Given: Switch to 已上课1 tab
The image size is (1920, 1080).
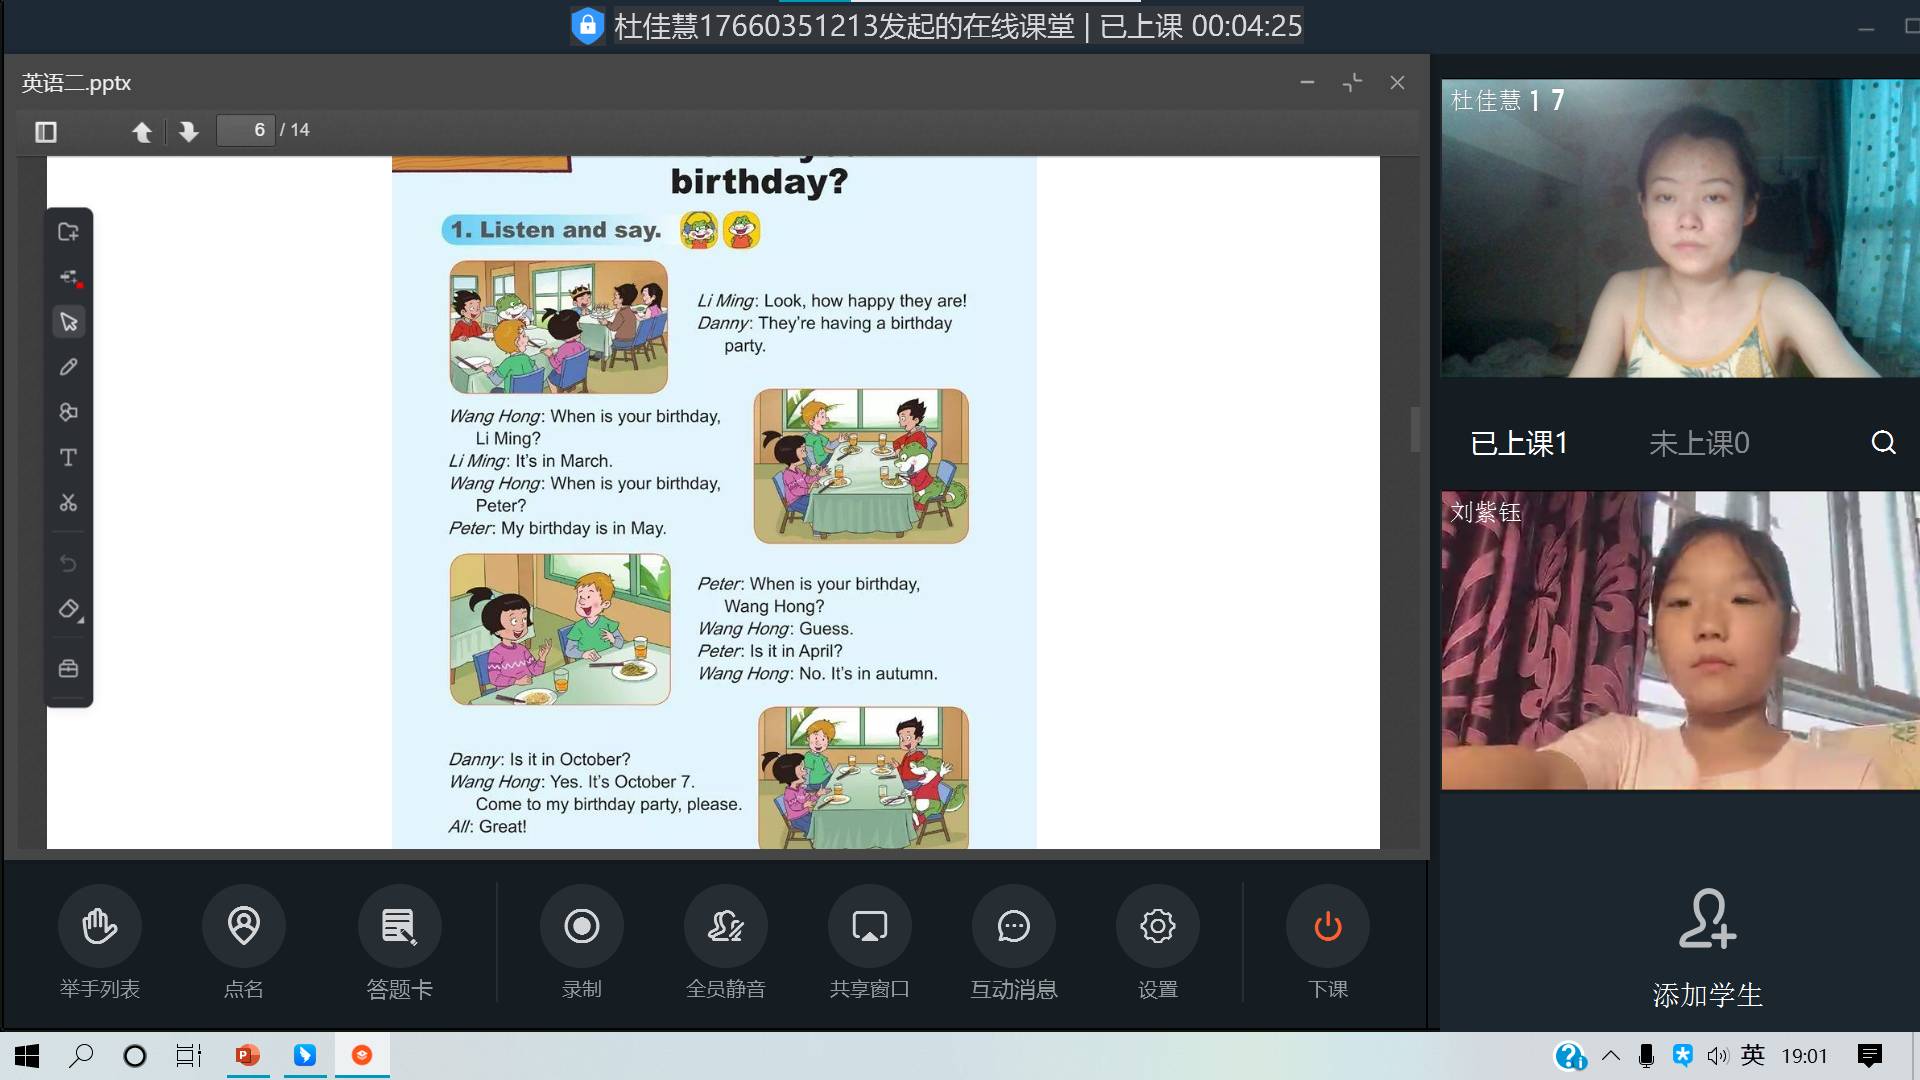Looking at the screenshot, I should [1518, 443].
